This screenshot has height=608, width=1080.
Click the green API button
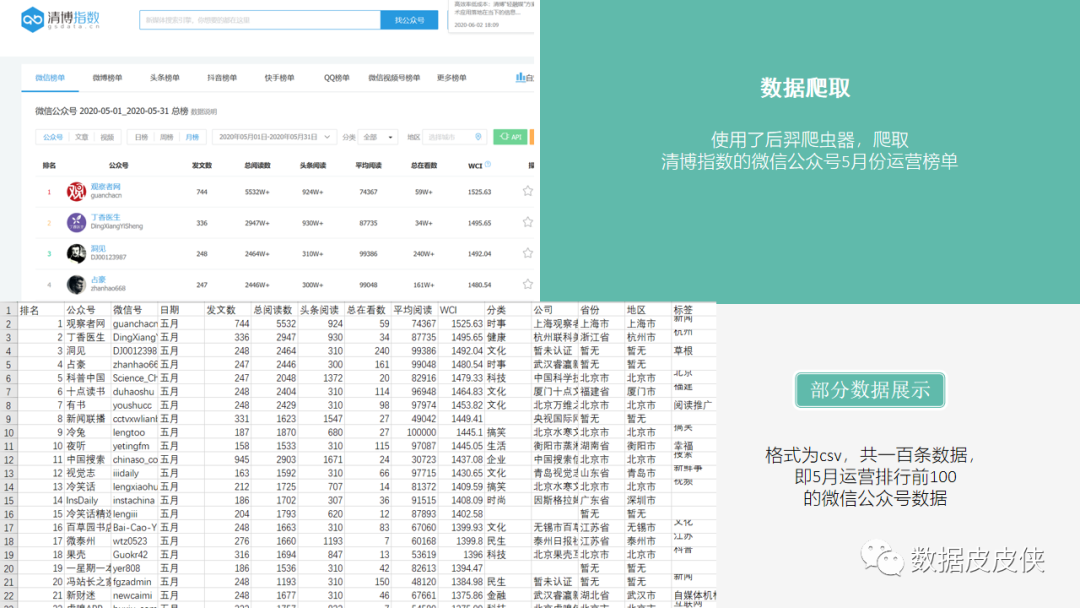[510, 137]
